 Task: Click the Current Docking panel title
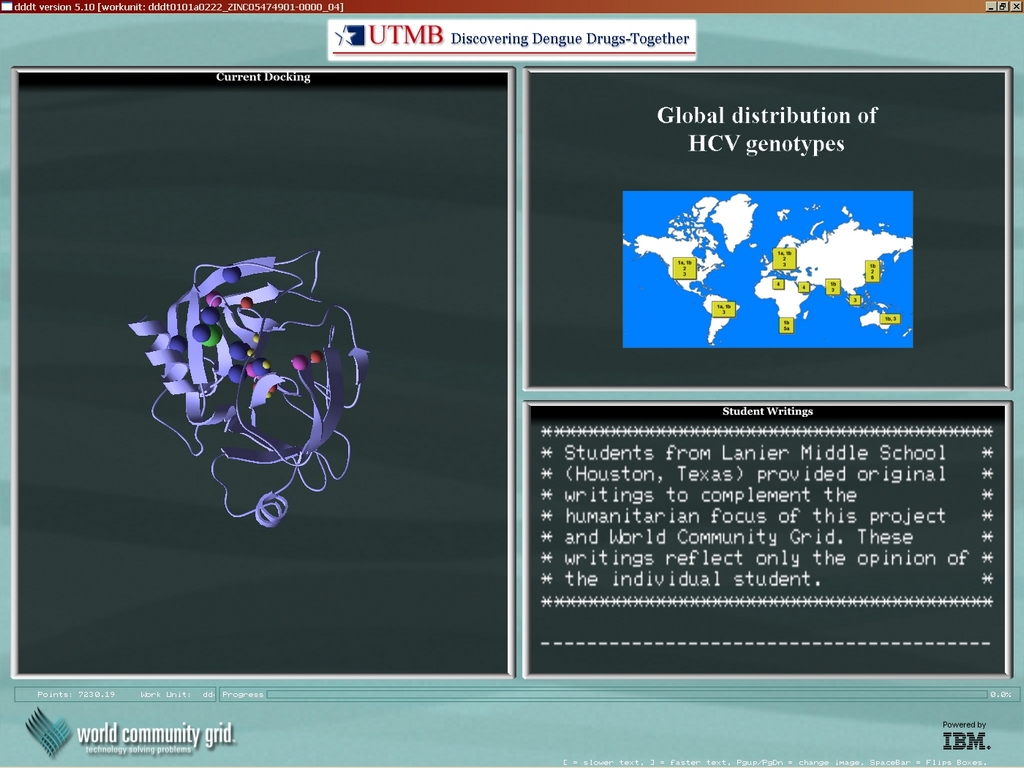coord(263,77)
